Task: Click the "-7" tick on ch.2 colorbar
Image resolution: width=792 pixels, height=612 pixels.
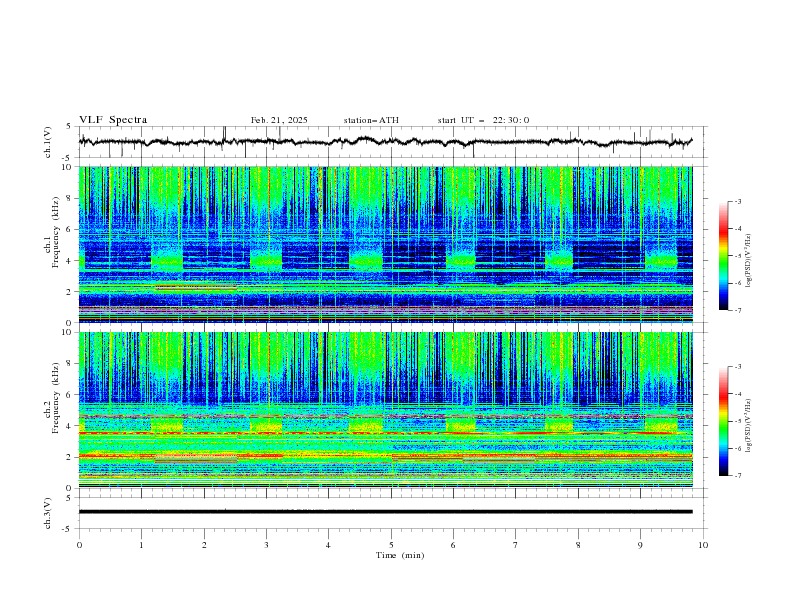Action: [x=737, y=476]
